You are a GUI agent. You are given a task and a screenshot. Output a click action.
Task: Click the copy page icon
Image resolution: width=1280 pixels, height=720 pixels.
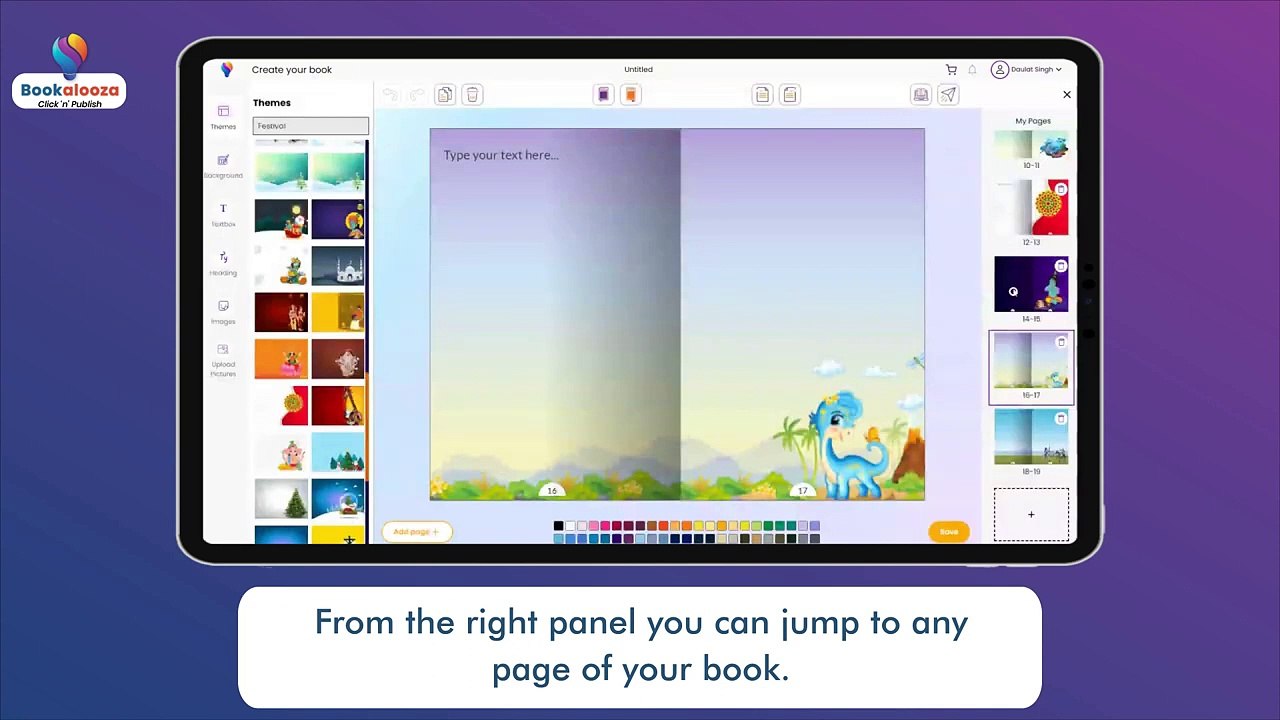tap(445, 94)
